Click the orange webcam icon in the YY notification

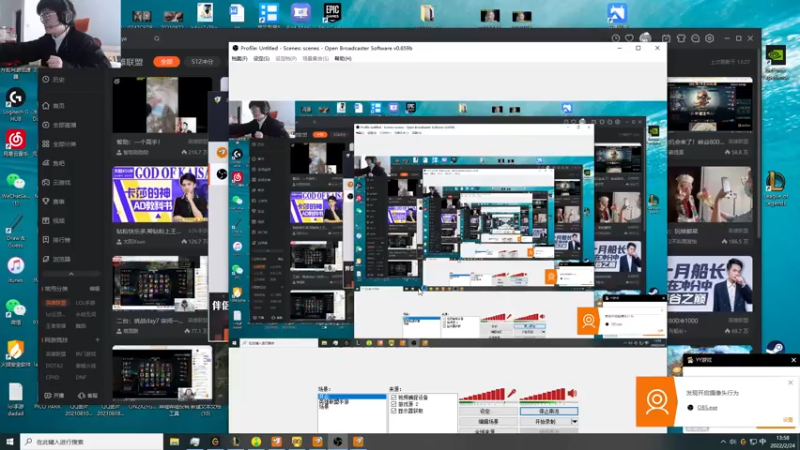click(x=656, y=402)
